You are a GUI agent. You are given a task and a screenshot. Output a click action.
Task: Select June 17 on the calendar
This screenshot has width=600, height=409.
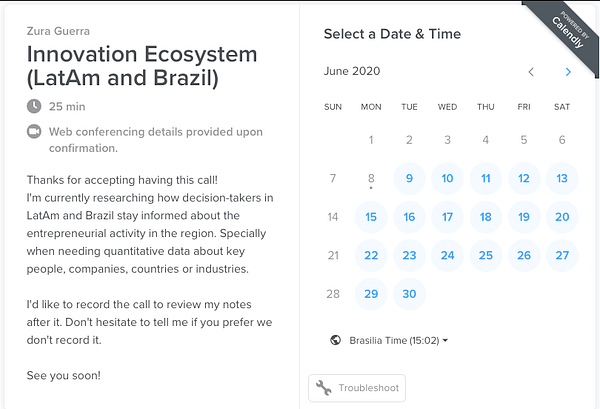coord(448,217)
